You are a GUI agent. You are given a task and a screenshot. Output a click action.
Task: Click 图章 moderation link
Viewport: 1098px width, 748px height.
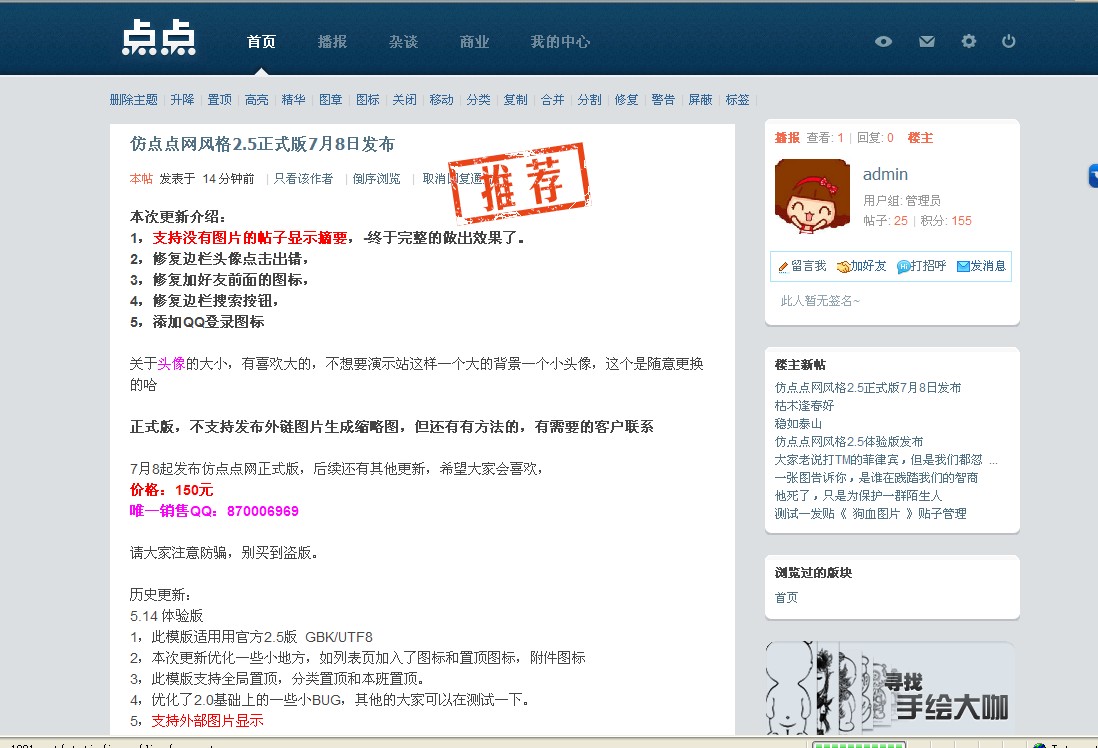coord(331,99)
